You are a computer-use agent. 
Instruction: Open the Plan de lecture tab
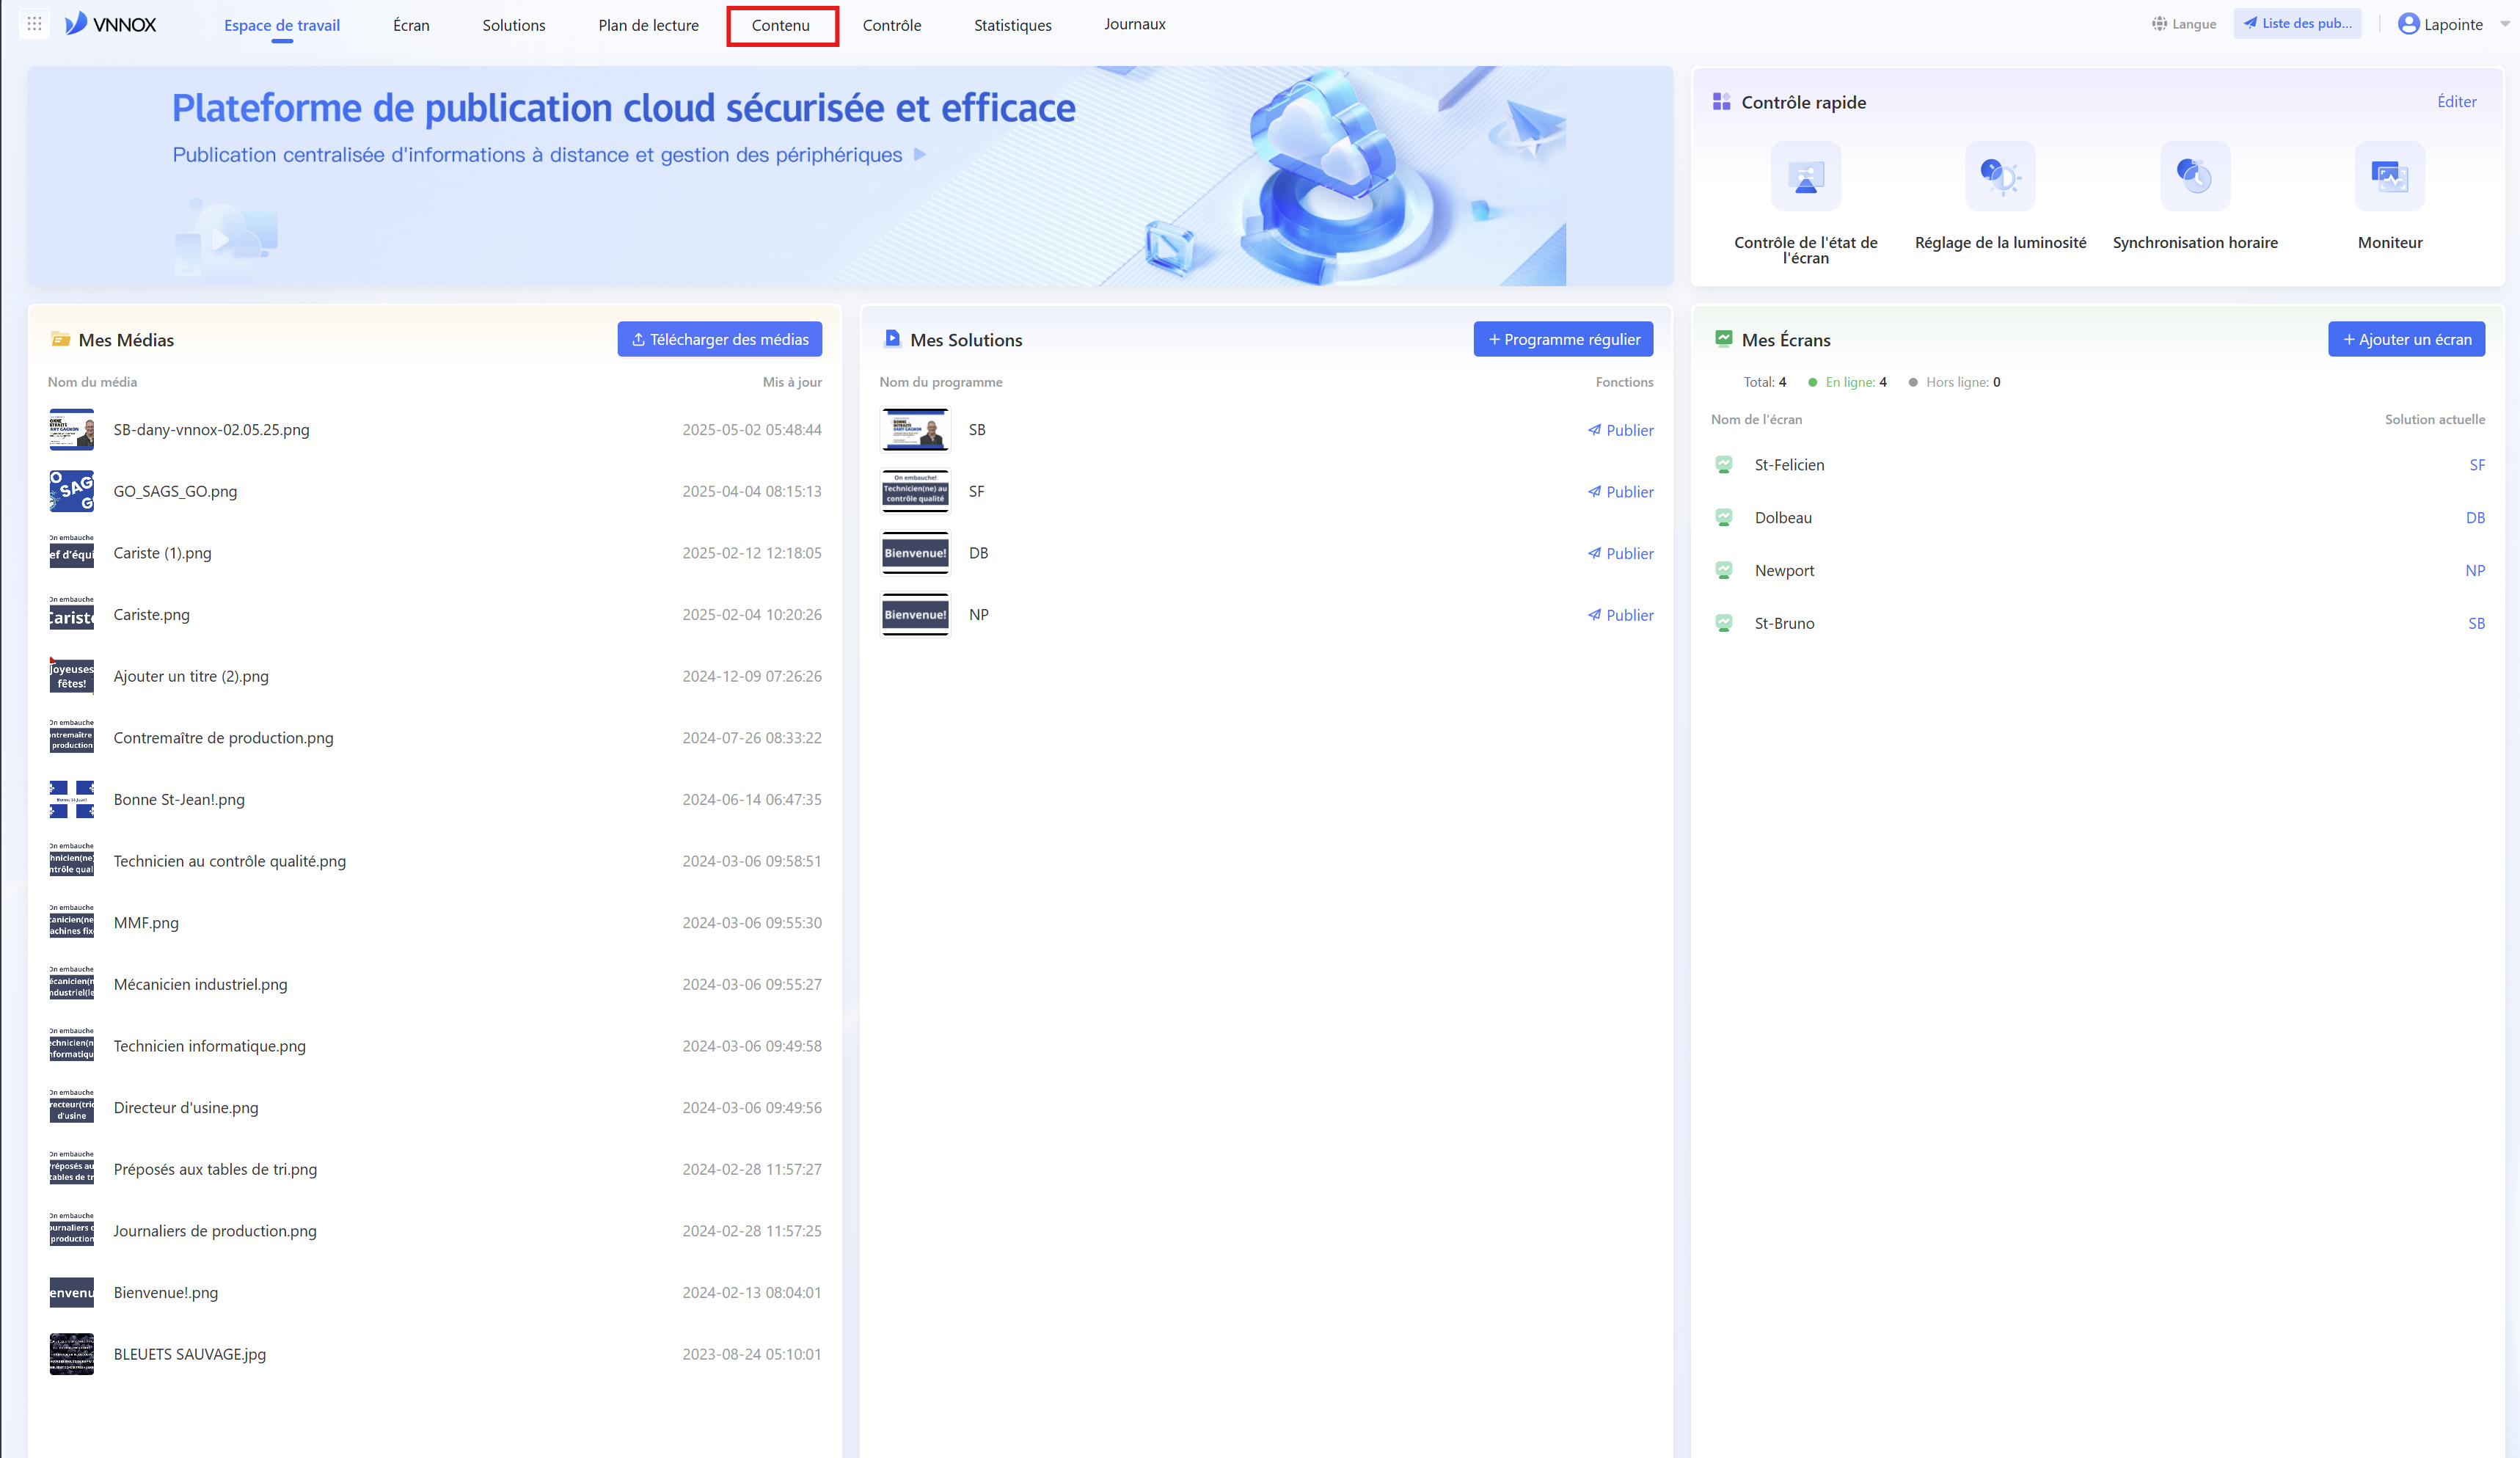click(x=648, y=25)
